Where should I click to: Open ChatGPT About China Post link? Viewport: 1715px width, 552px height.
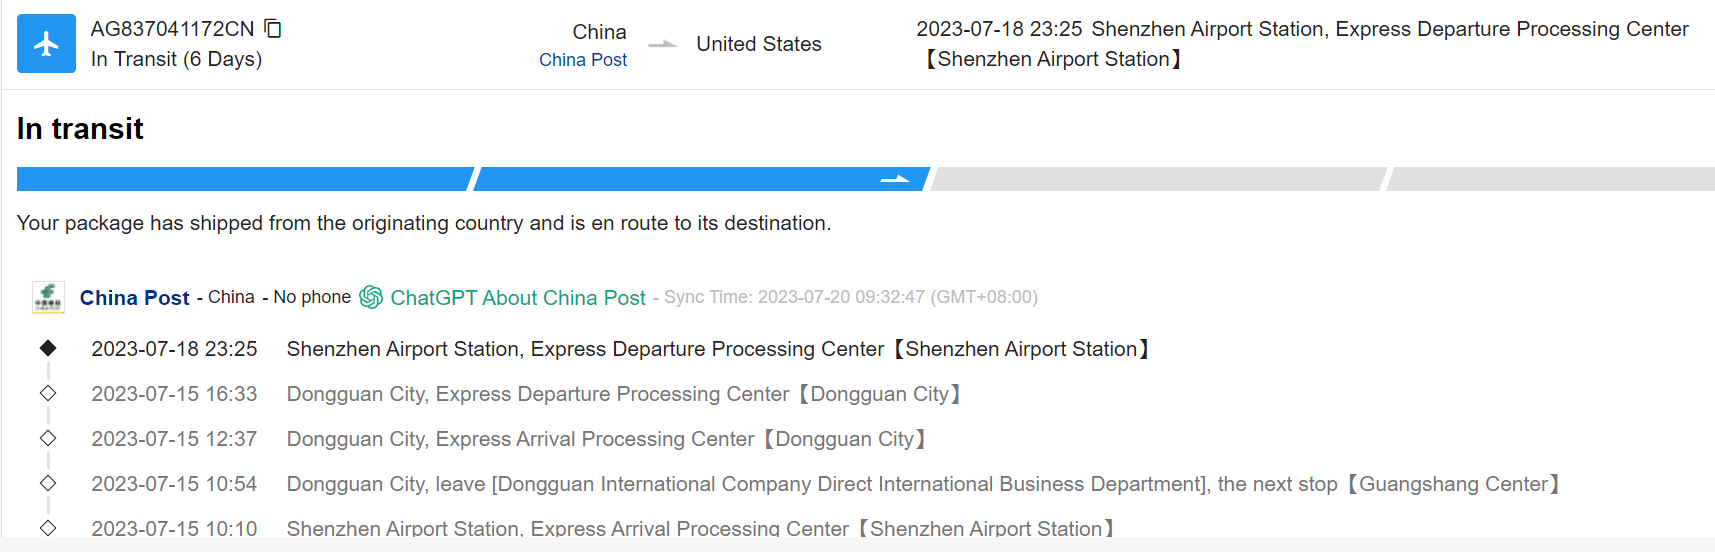518,298
